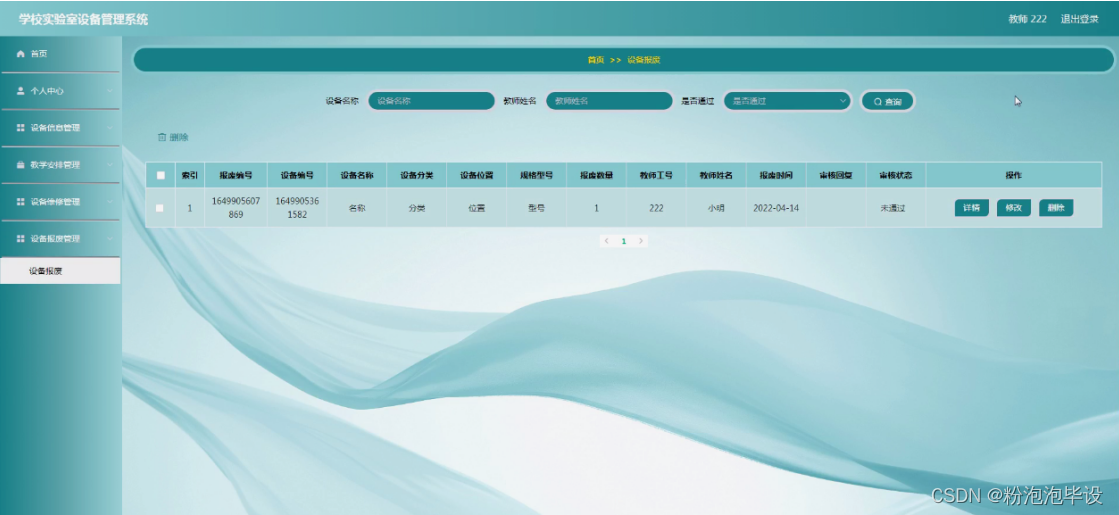Open the 首页 sidebar item
1119x515 pixels.
coord(60,54)
